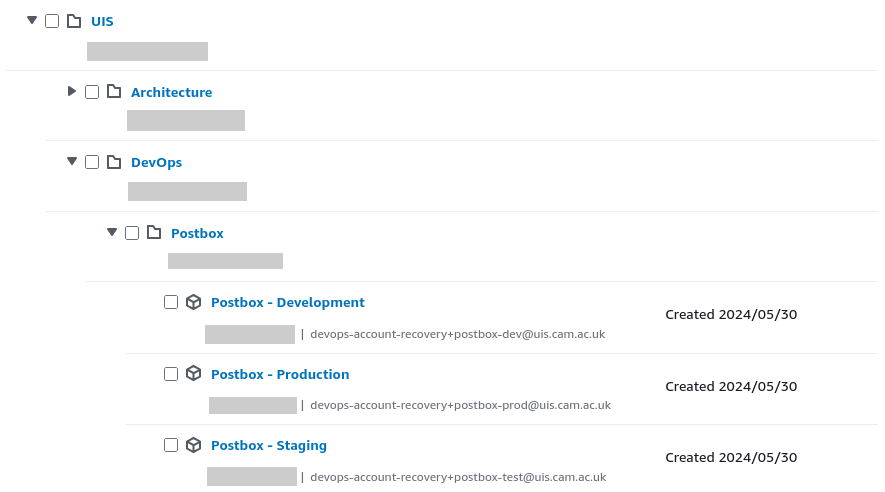Tick the Postbox - Staging account checkbox

click(x=171, y=445)
